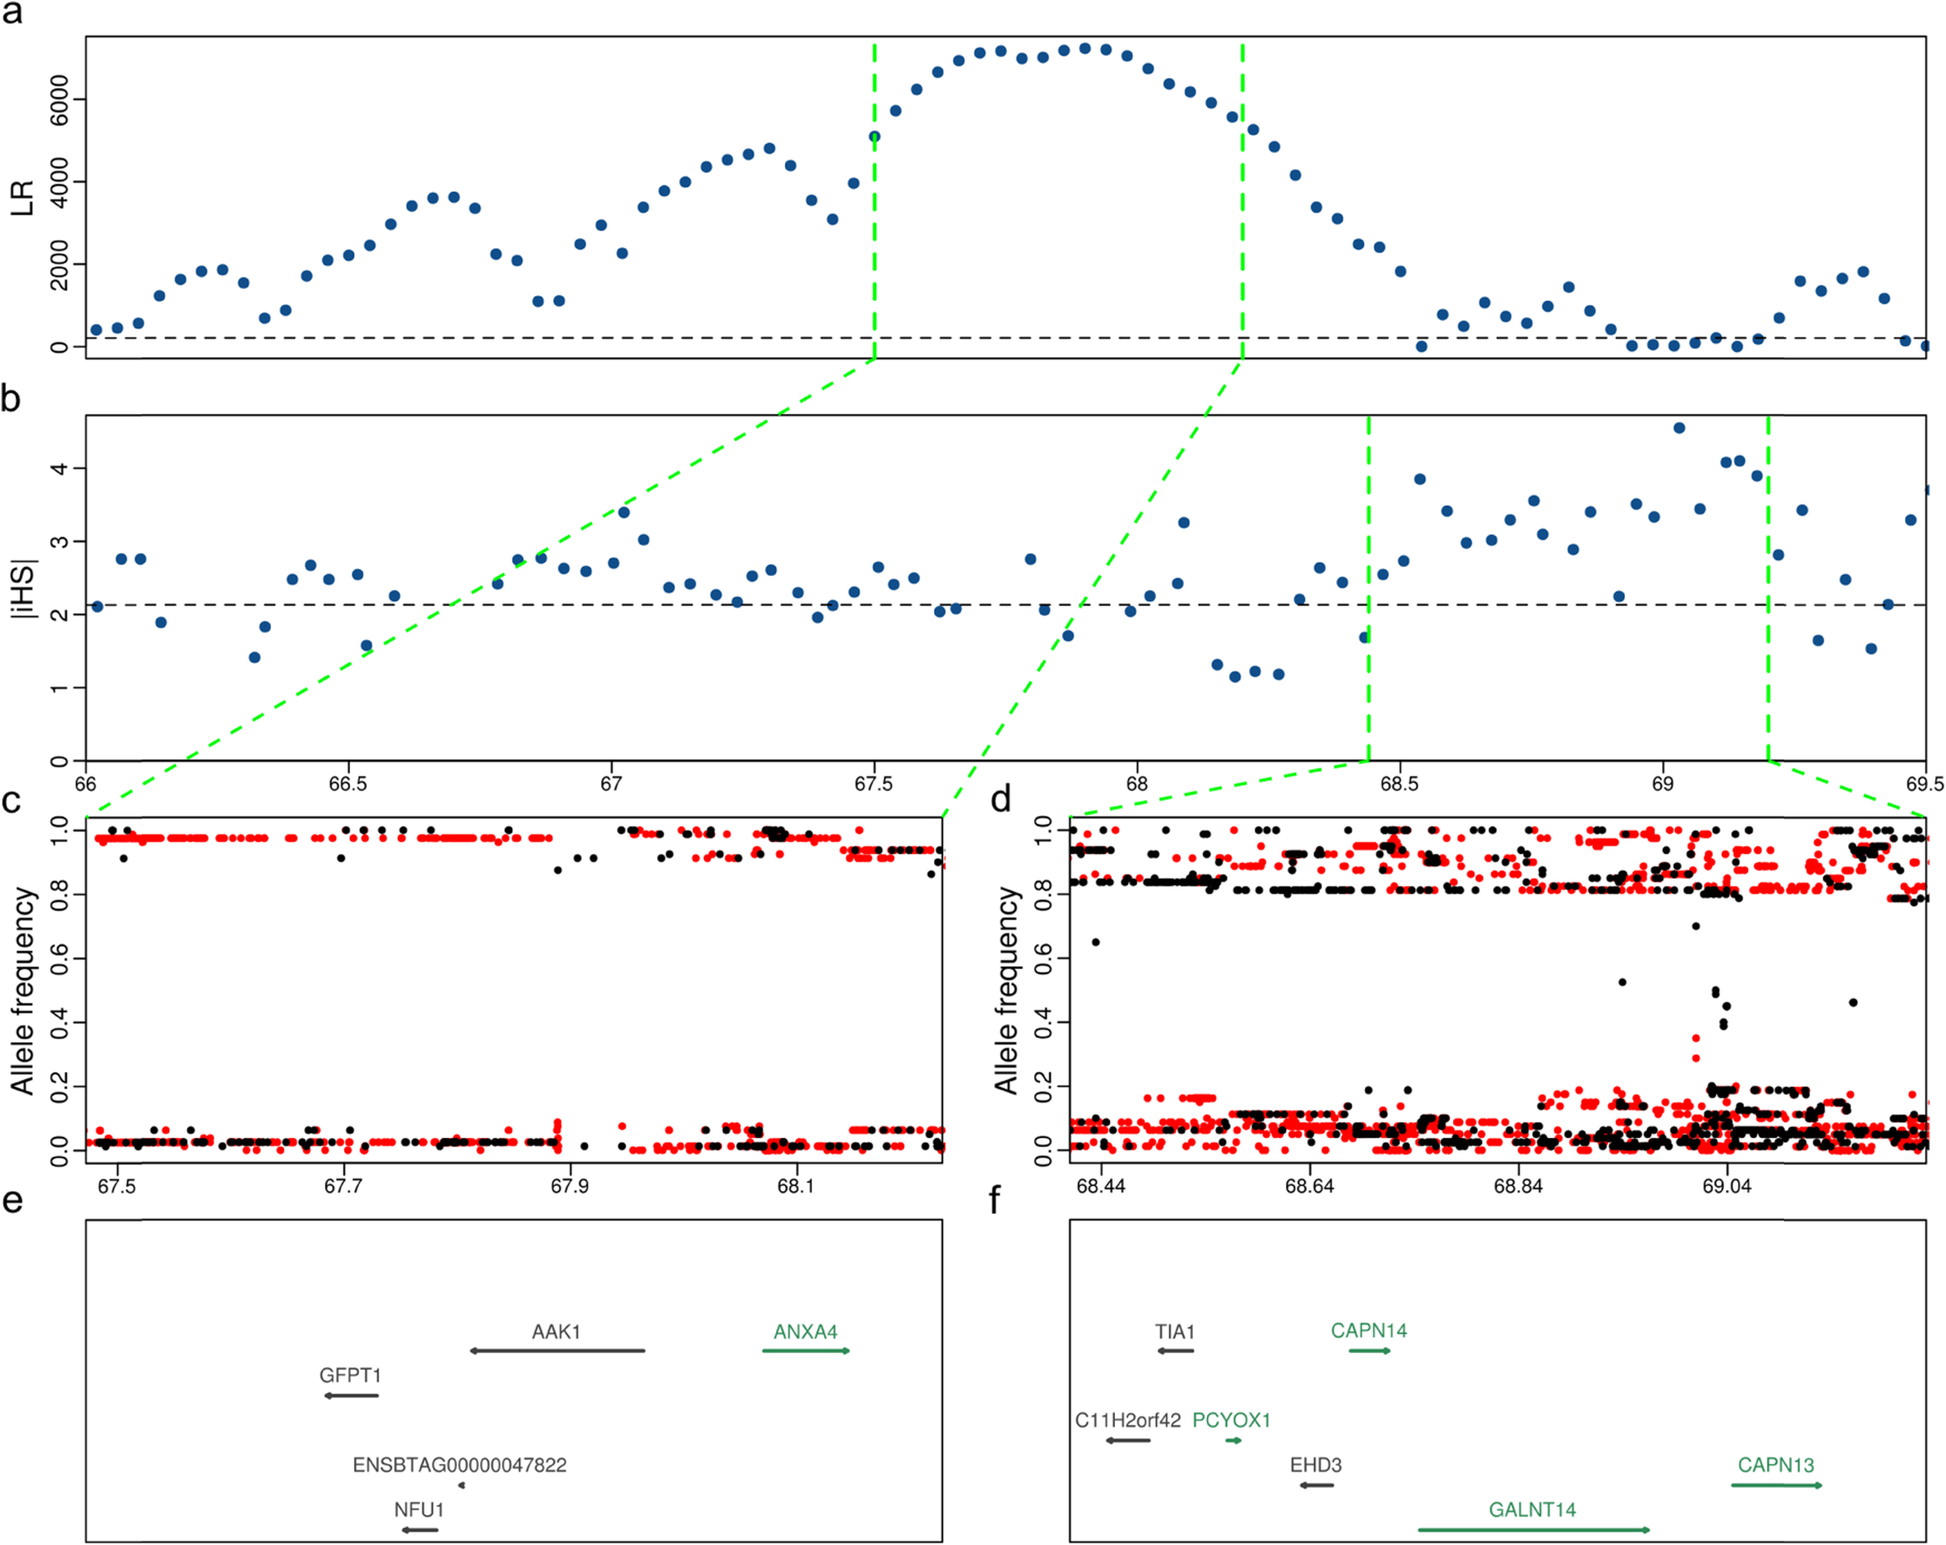Click the 68.44 tick label in panel d

(1101, 1186)
